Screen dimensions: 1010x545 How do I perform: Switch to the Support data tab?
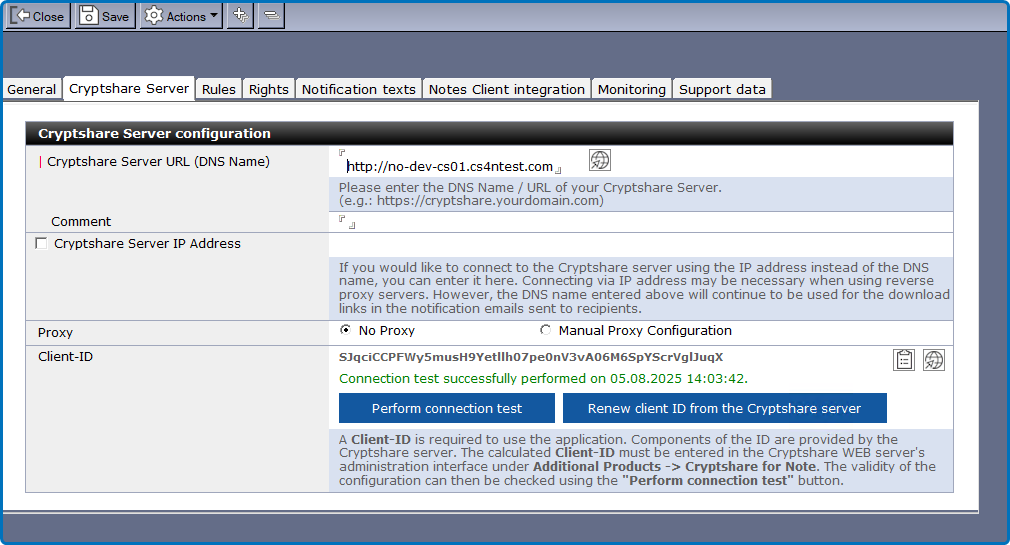click(722, 89)
